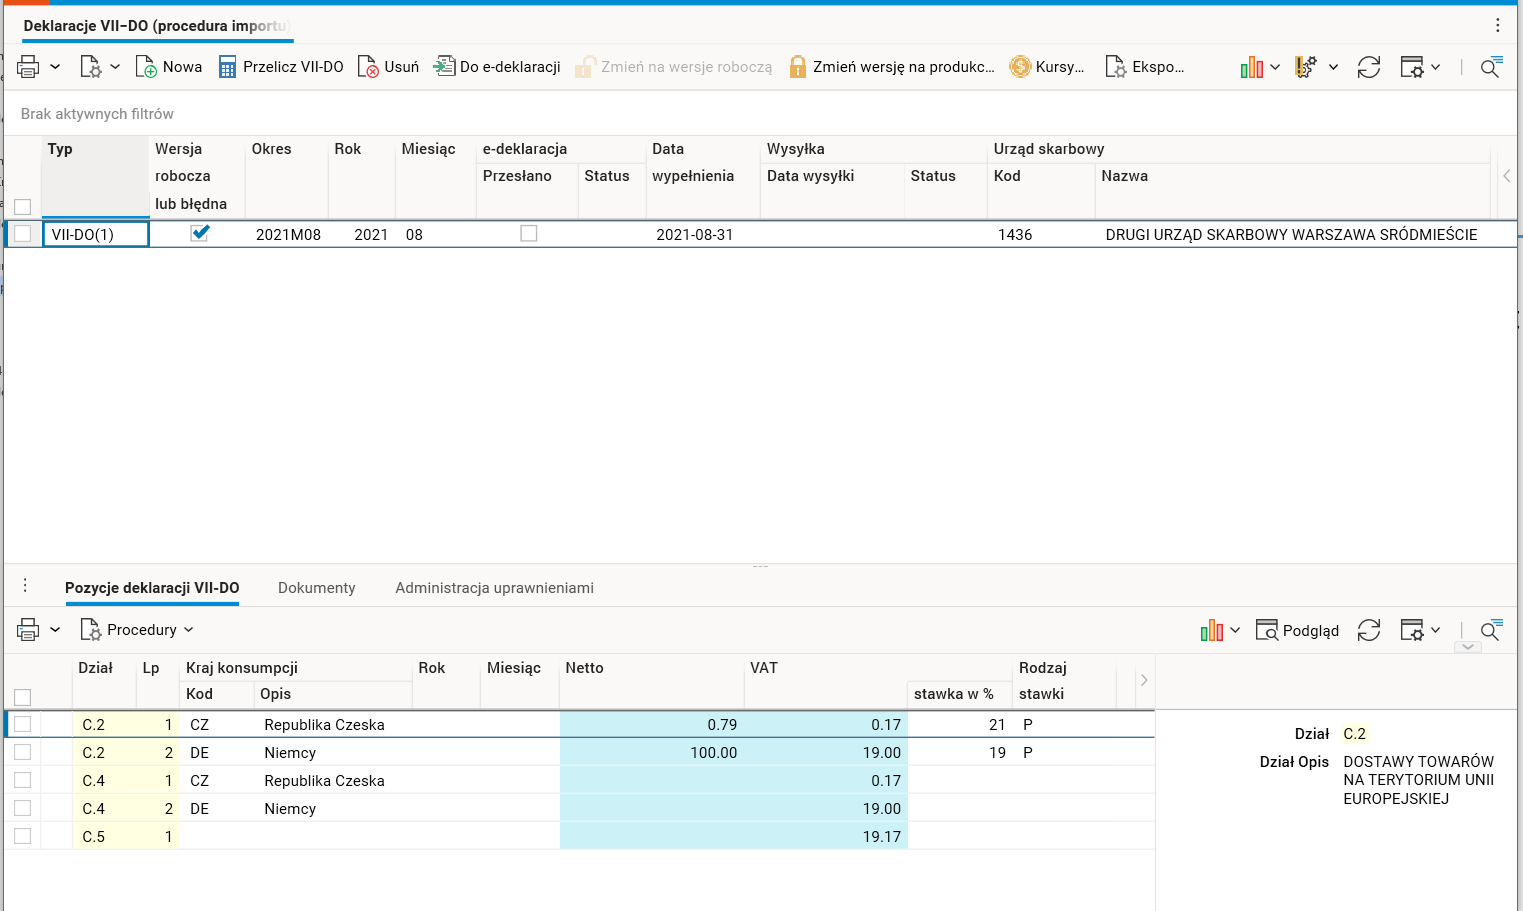This screenshot has width=1523, height=911.
Task: Click the Przelicz VII-DO calculator icon
Action: 228,67
